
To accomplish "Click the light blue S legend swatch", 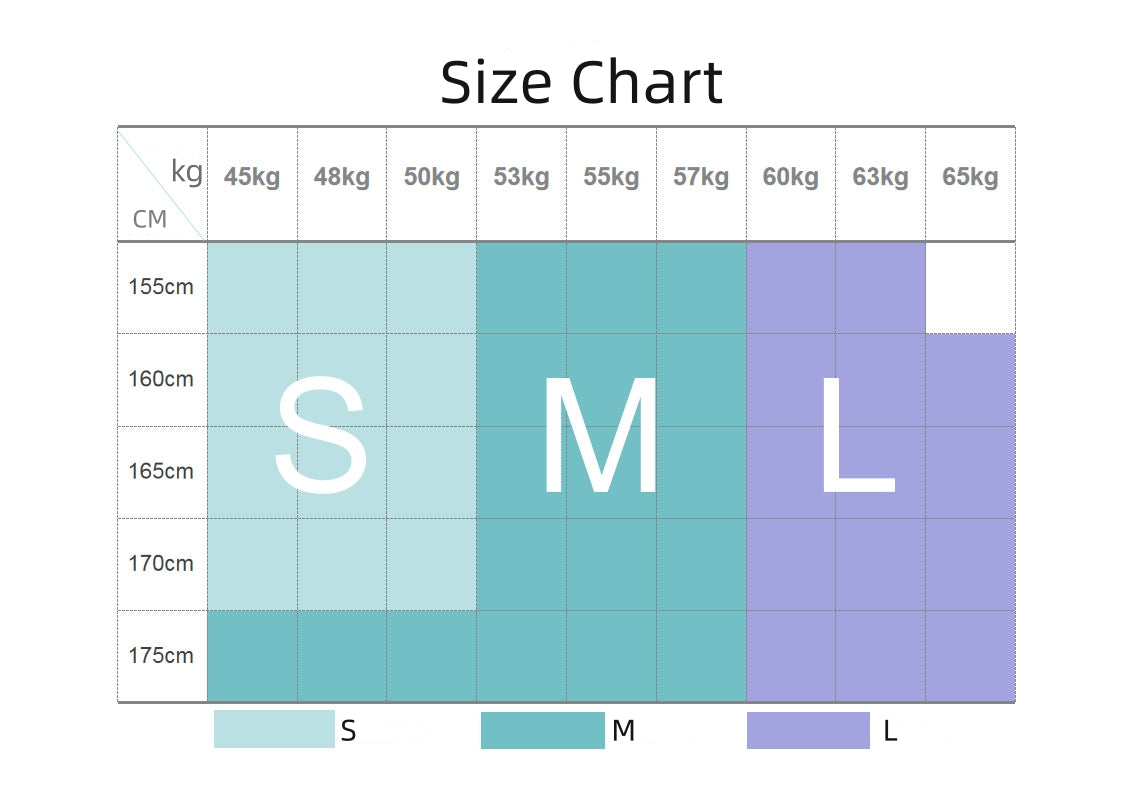I will pyautogui.click(x=274, y=729).
